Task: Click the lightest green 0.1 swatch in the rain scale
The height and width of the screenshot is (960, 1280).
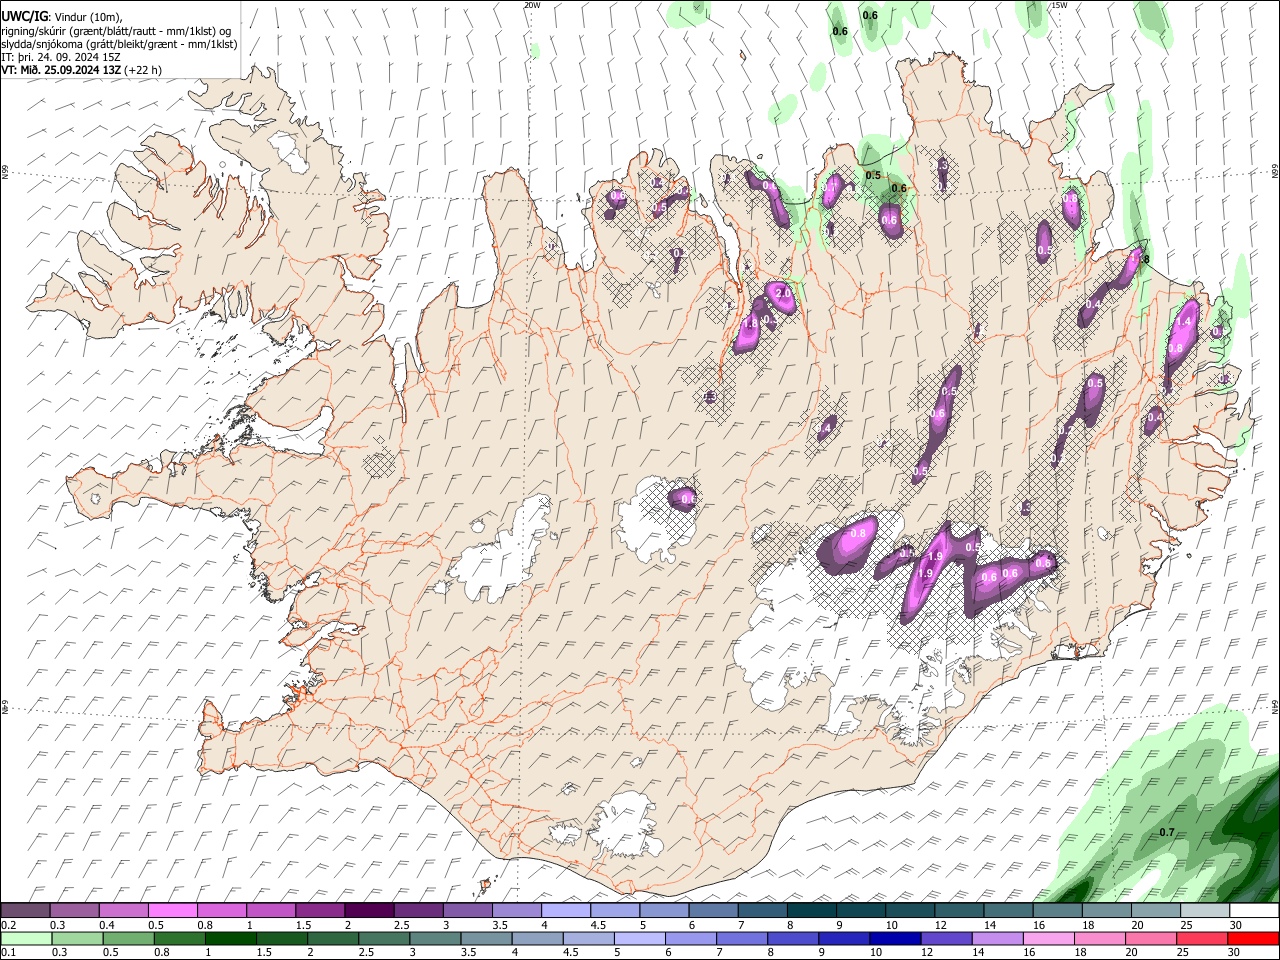Action: 27,939
